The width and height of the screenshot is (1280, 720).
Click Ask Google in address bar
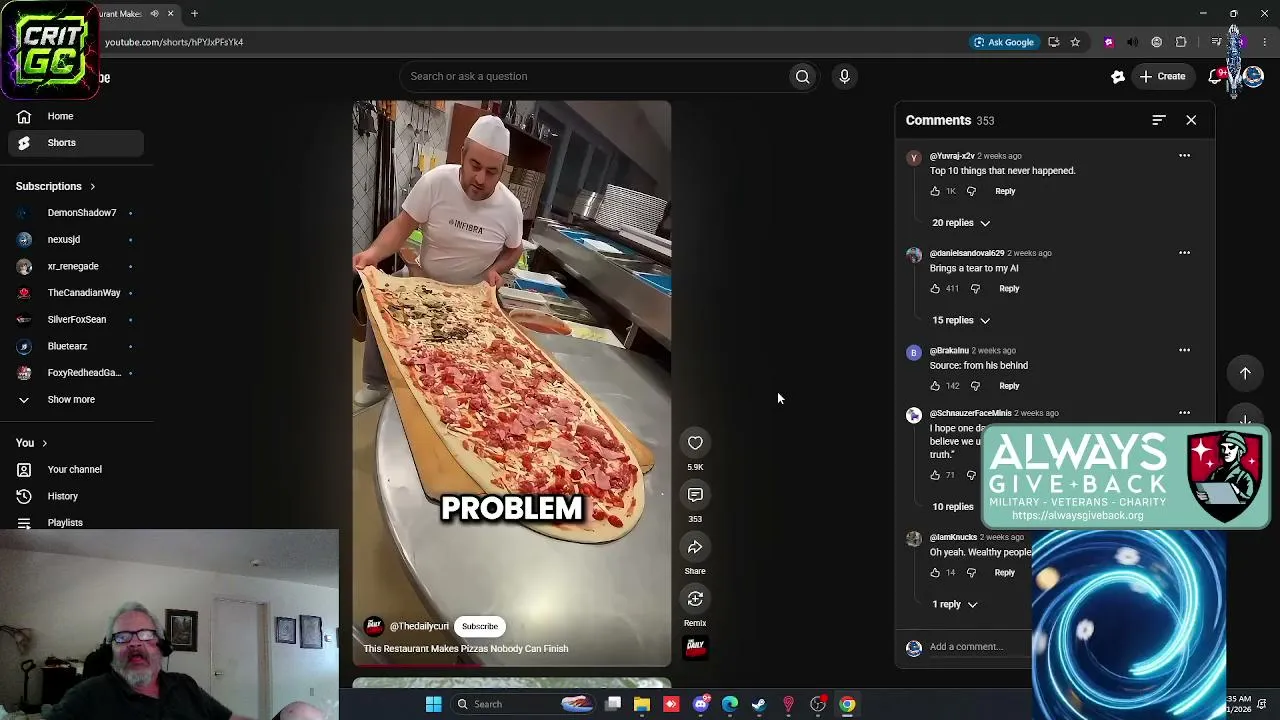pyautogui.click(x=1004, y=42)
